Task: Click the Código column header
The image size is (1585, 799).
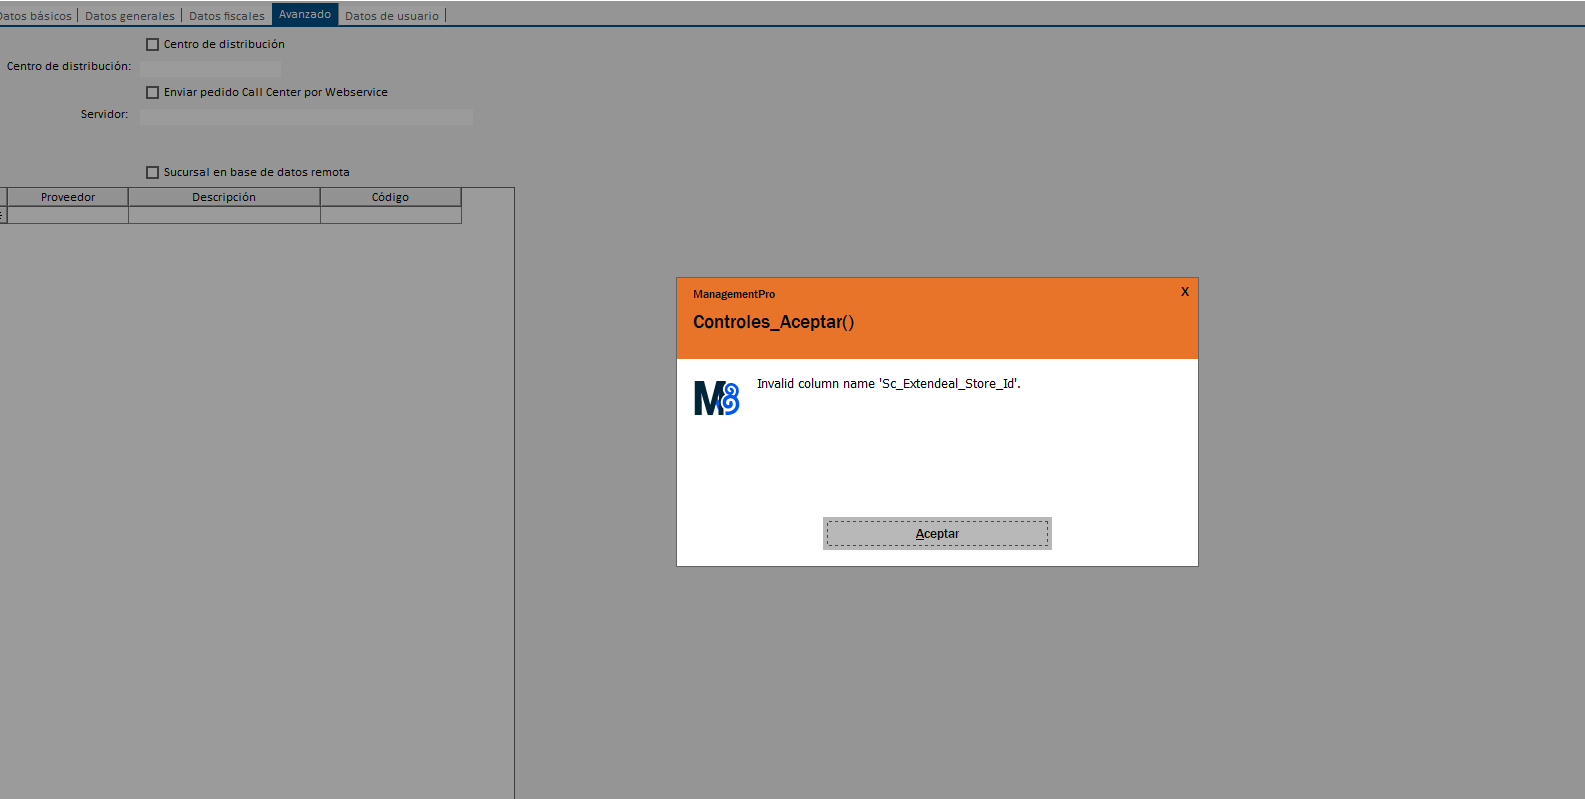Action: (x=390, y=197)
